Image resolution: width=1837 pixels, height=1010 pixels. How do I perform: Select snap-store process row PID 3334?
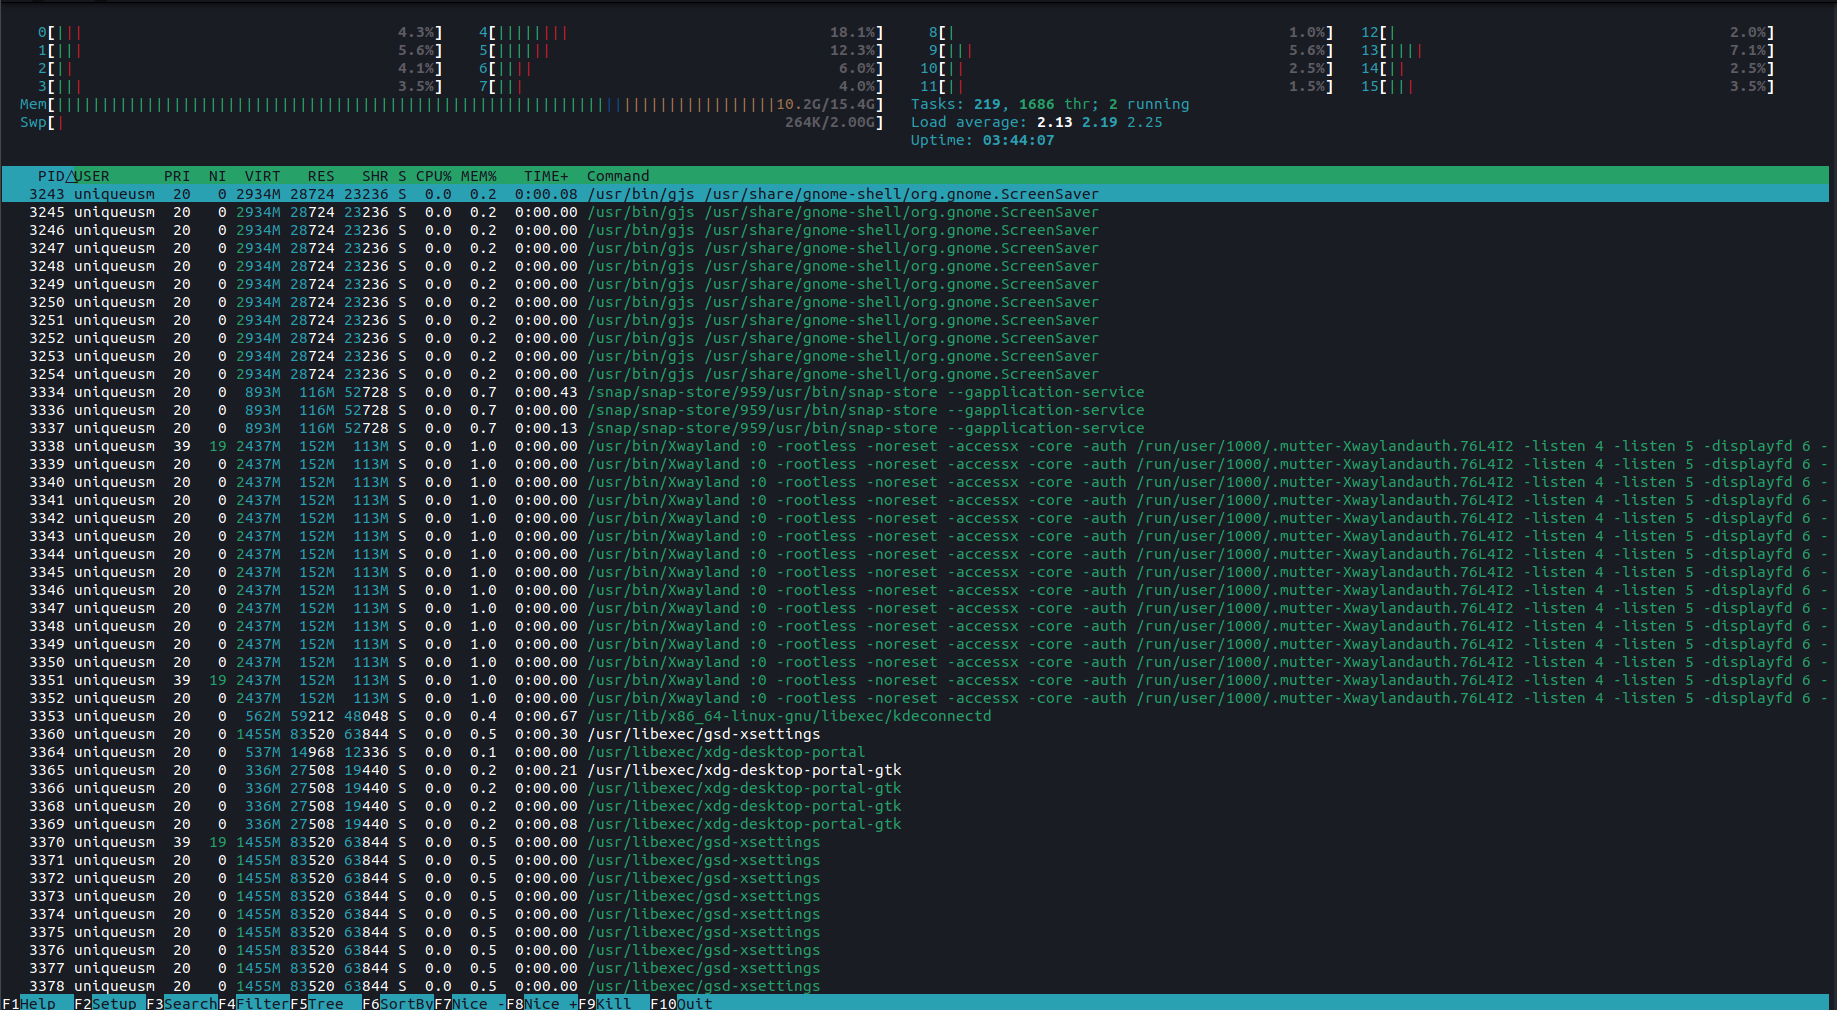point(915,392)
